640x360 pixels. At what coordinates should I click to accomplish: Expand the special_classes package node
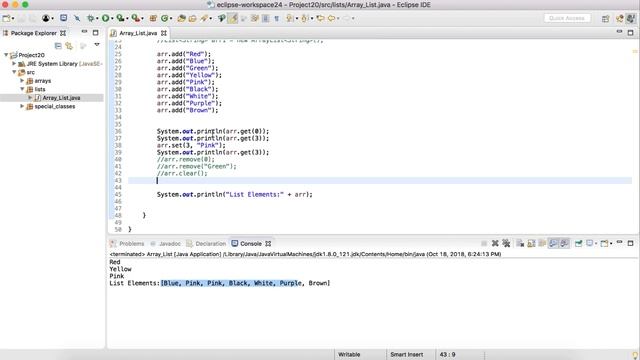[22, 106]
